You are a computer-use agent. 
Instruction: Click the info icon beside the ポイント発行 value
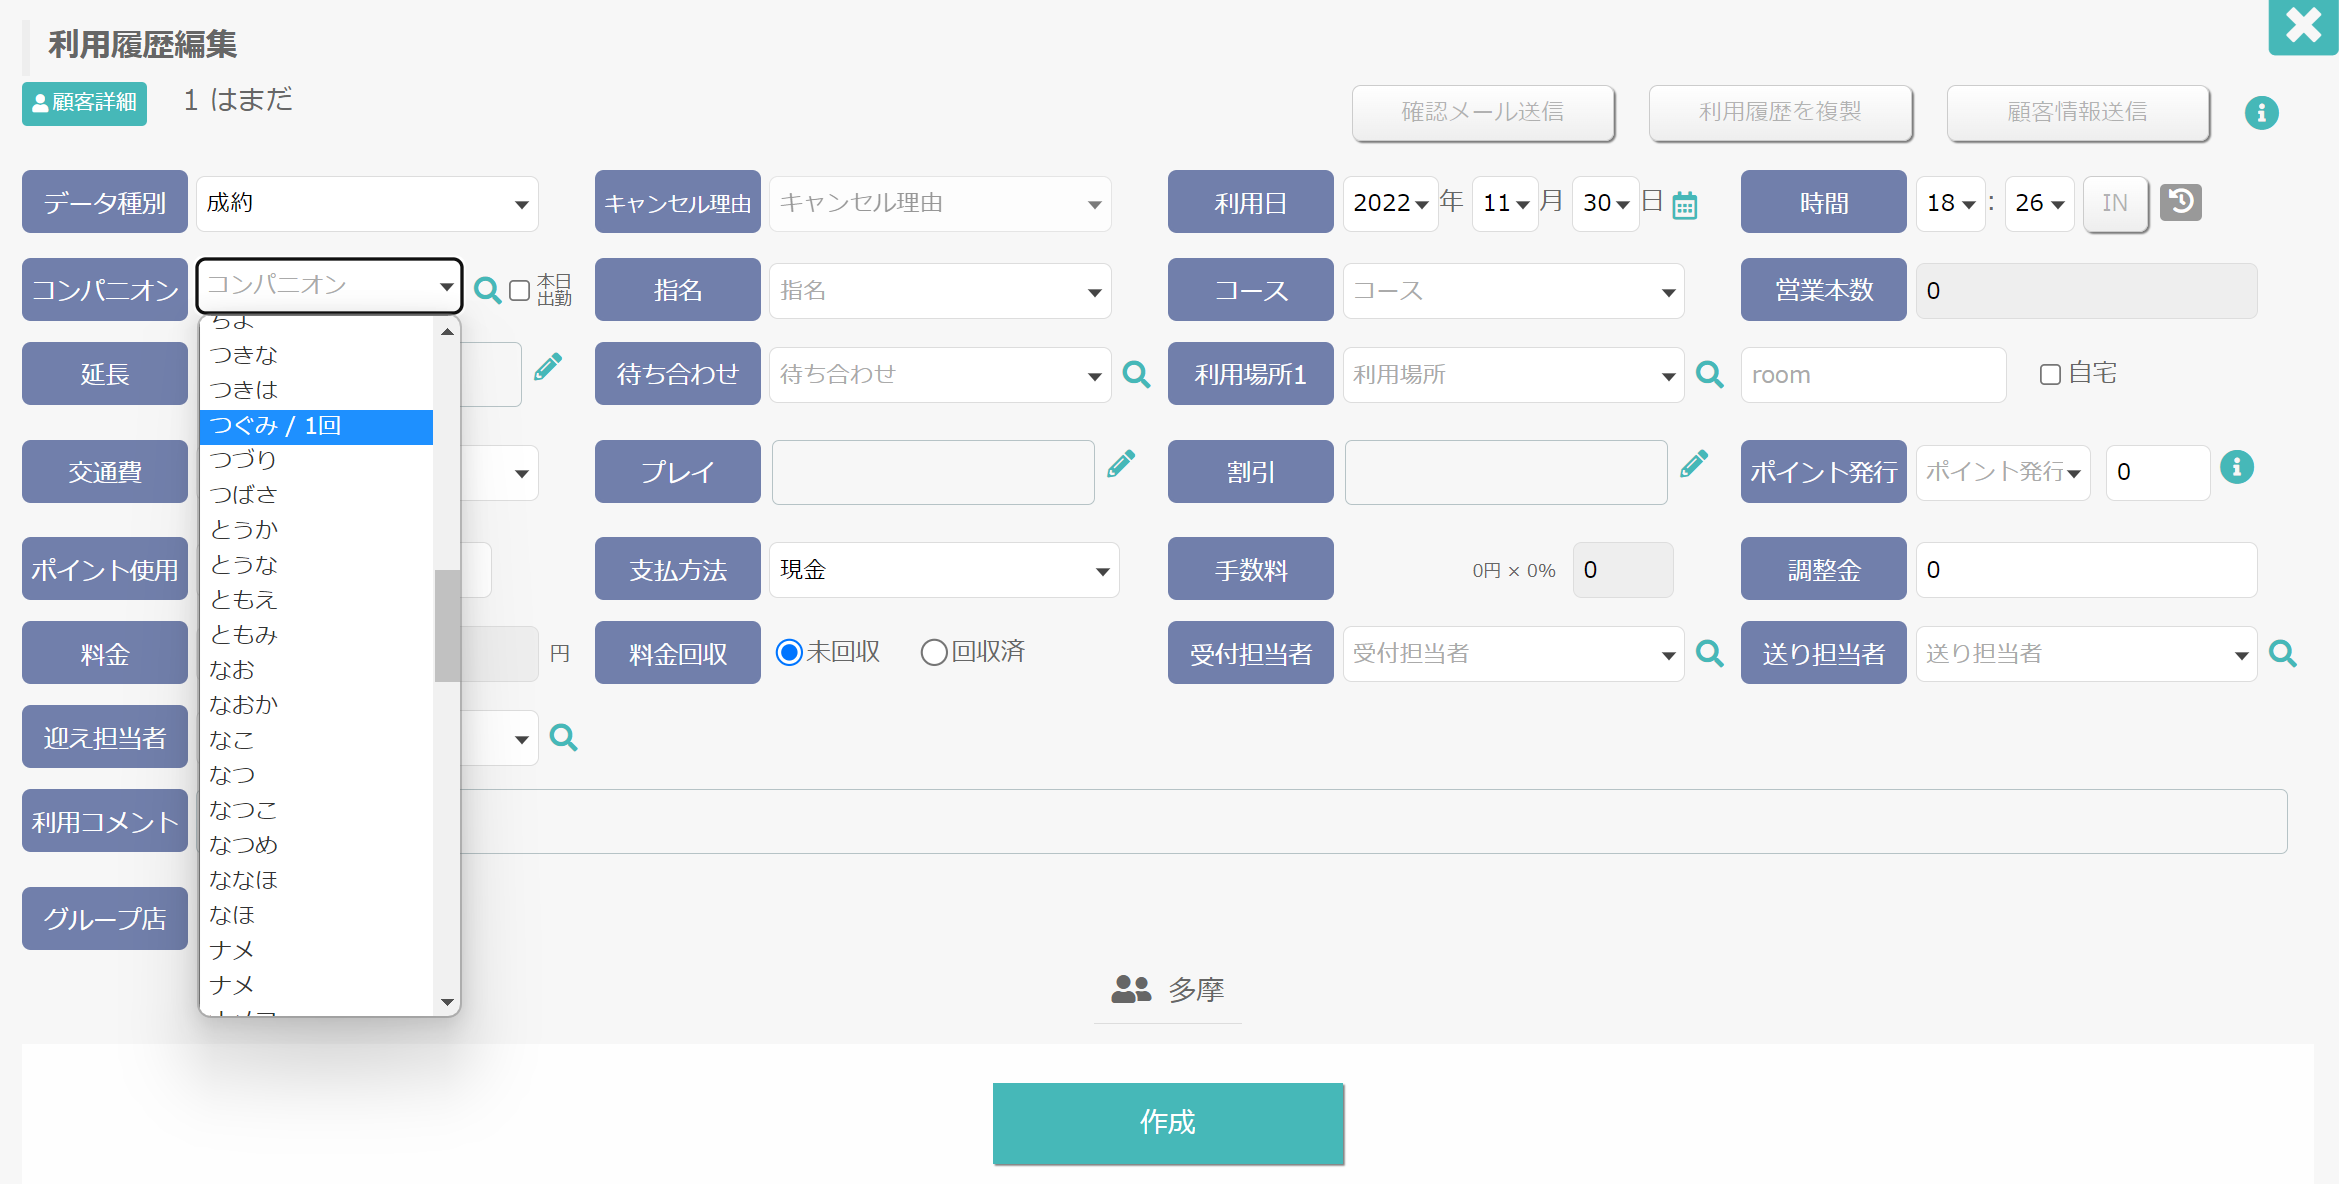pos(2237,467)
